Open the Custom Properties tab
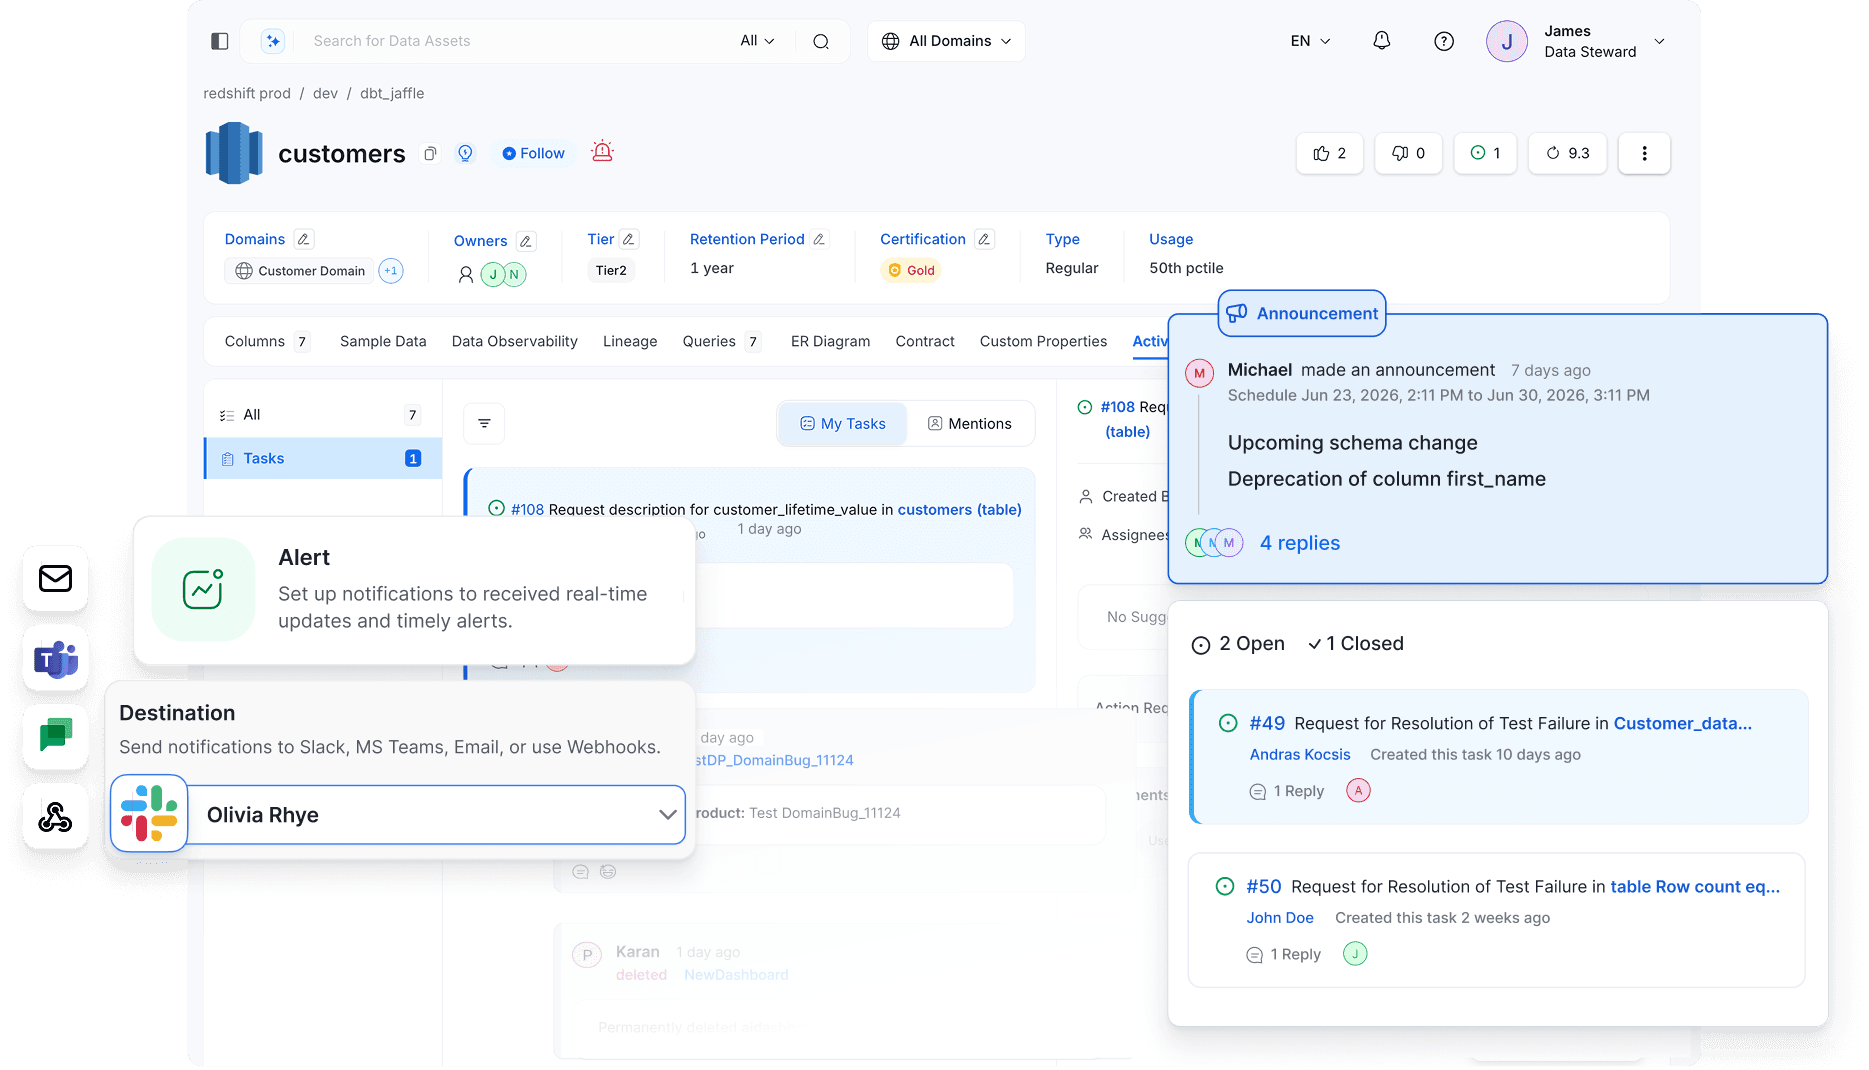The height and width of the screenshot is (1070, 1869). coord(1043,342)
